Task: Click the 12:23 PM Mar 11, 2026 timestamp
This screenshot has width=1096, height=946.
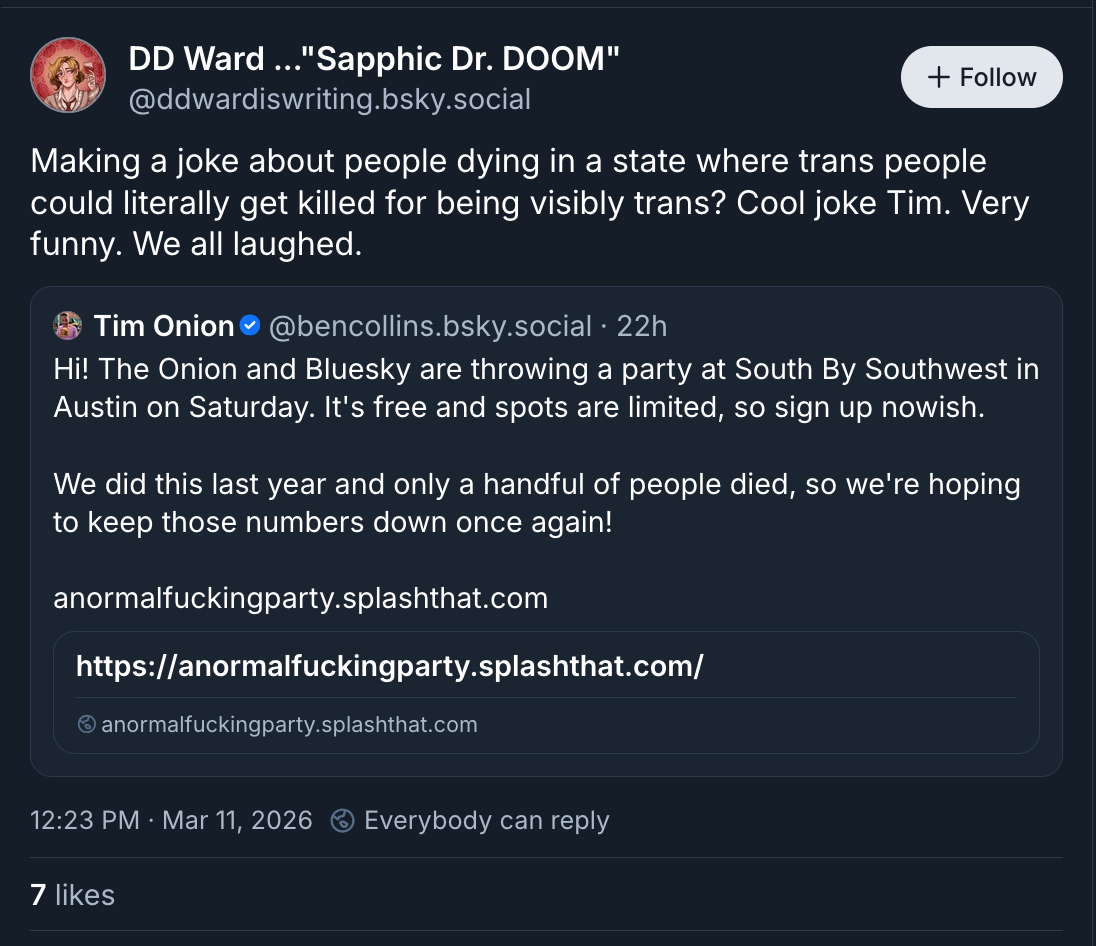Action: tap(171, 821)
